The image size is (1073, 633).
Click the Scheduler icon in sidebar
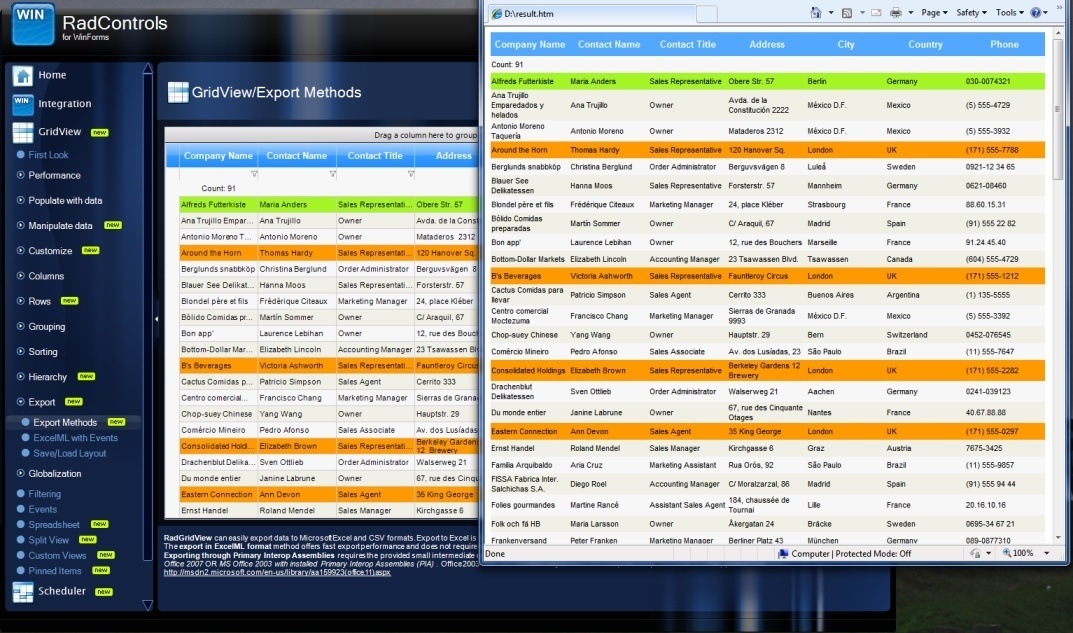point(23,592)
